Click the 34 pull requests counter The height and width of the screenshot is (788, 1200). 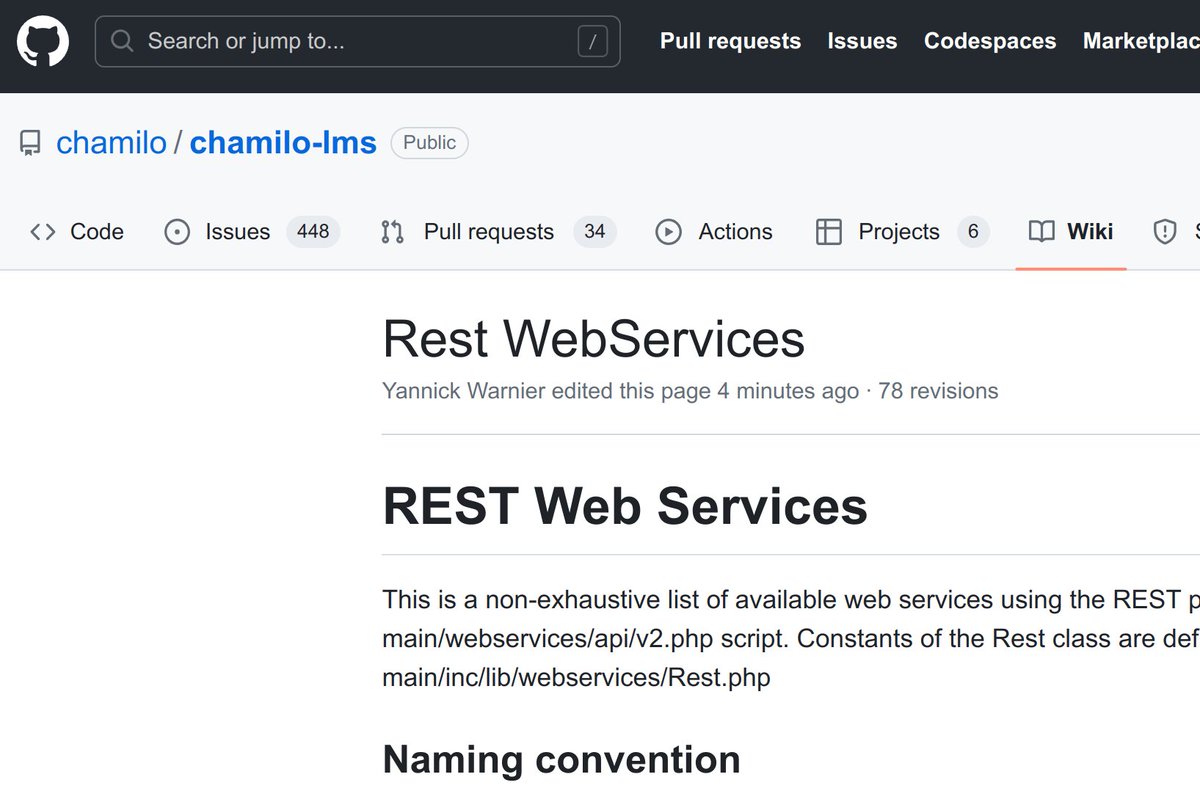click(x=595, y=232)
